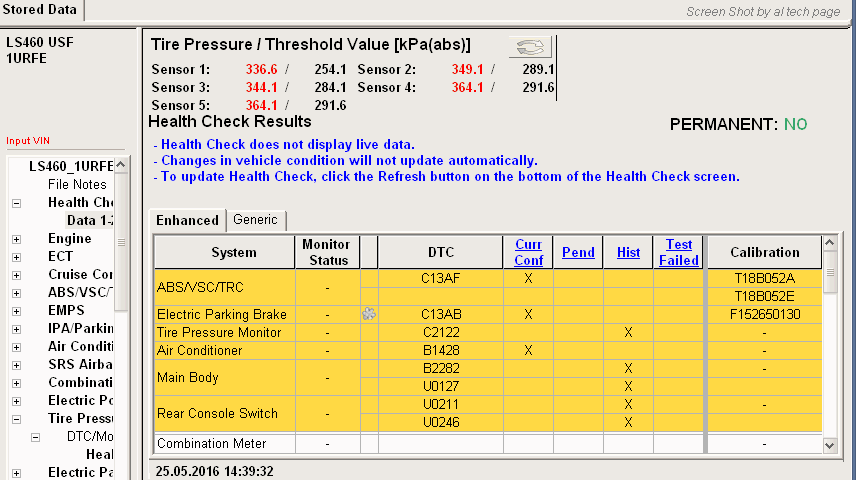Screen dimensions: 856x480
Task: Expand the EMPS tree node
Action: (16, 311)
